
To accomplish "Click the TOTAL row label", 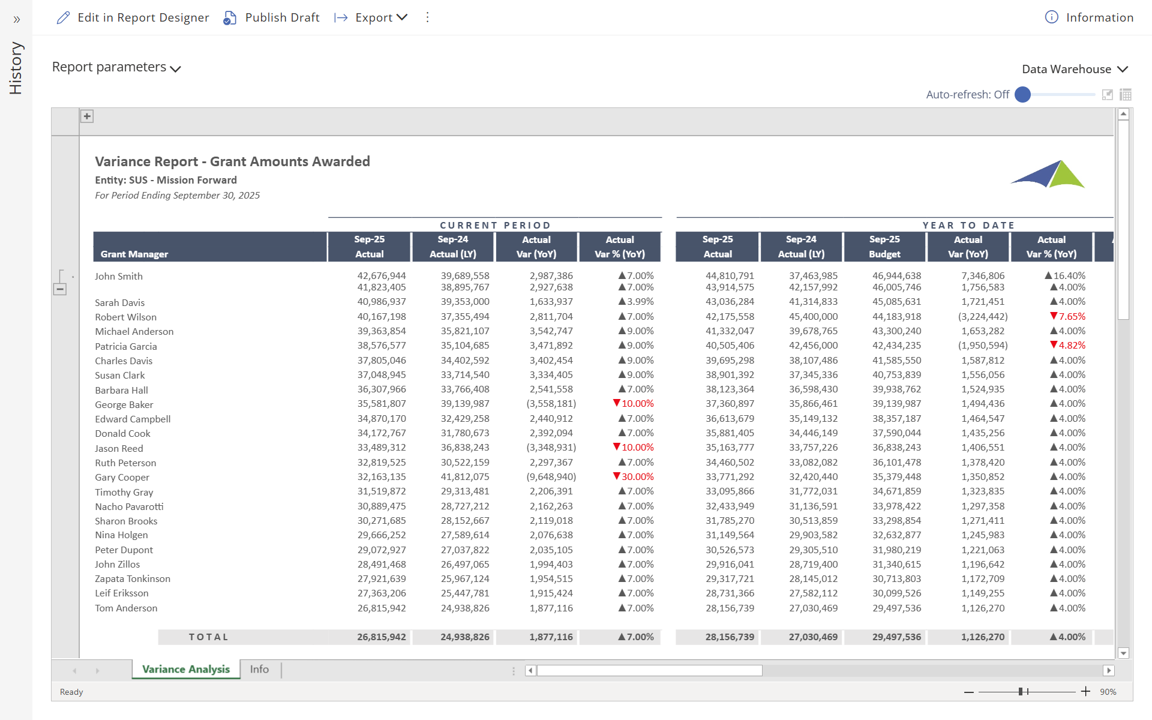I will click(209, 637).
